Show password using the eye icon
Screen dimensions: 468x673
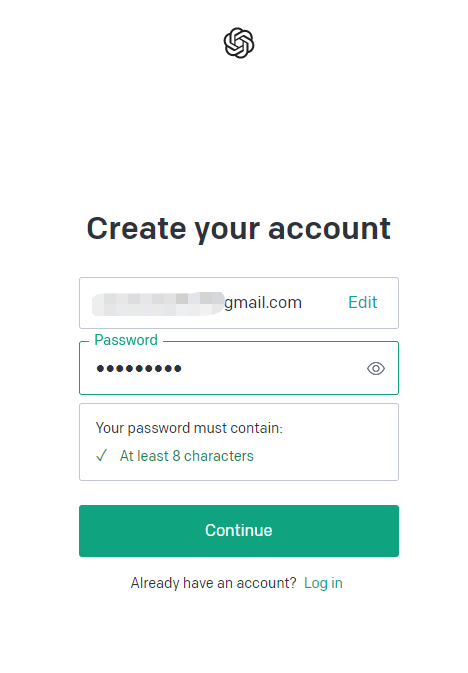point(376,368)
